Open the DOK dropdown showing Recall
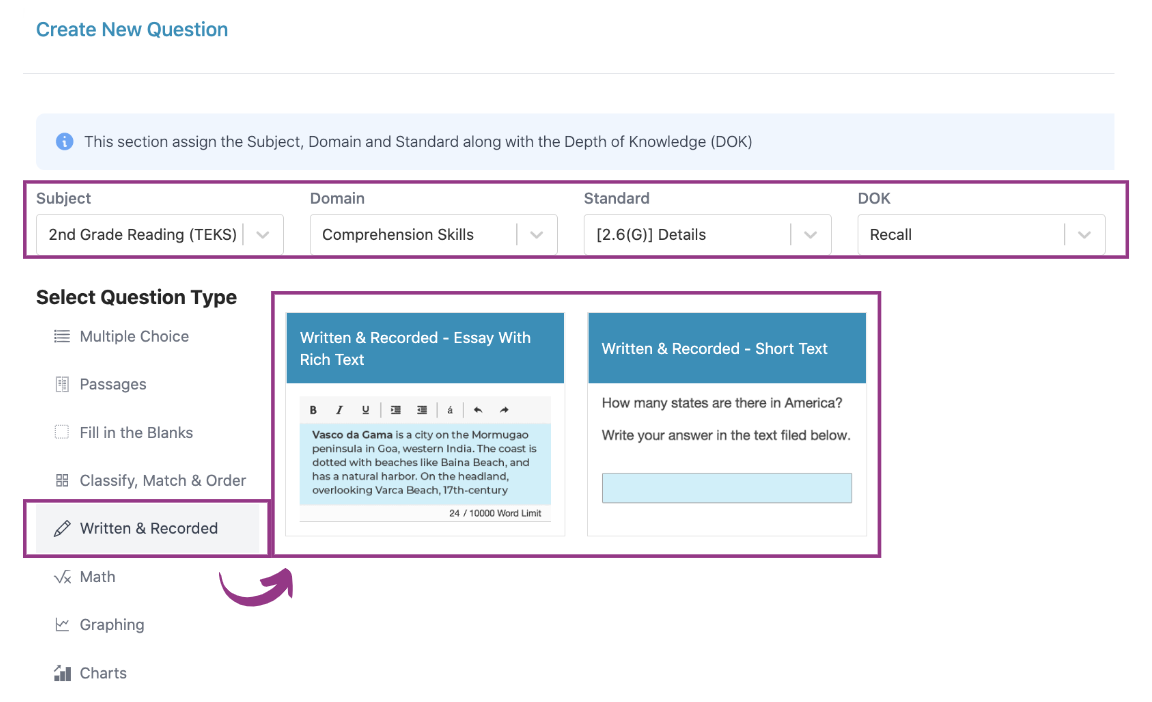This screenshot has width=1152, height=702. pyautogui.click(x=982, y=234)
